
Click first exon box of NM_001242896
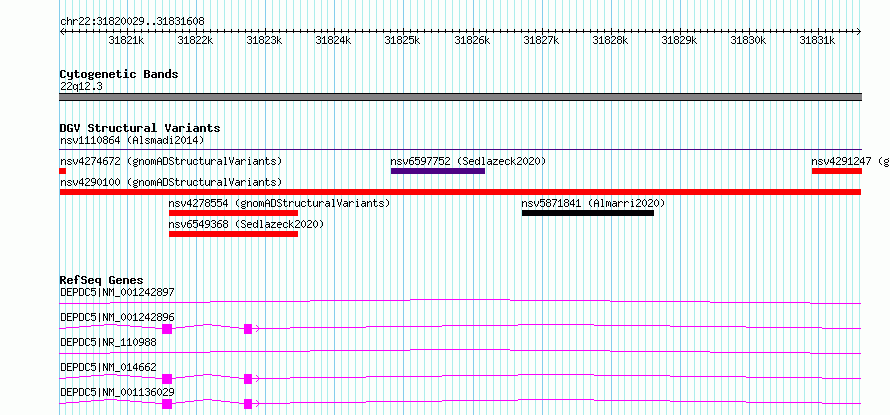[x=167, y=329]
